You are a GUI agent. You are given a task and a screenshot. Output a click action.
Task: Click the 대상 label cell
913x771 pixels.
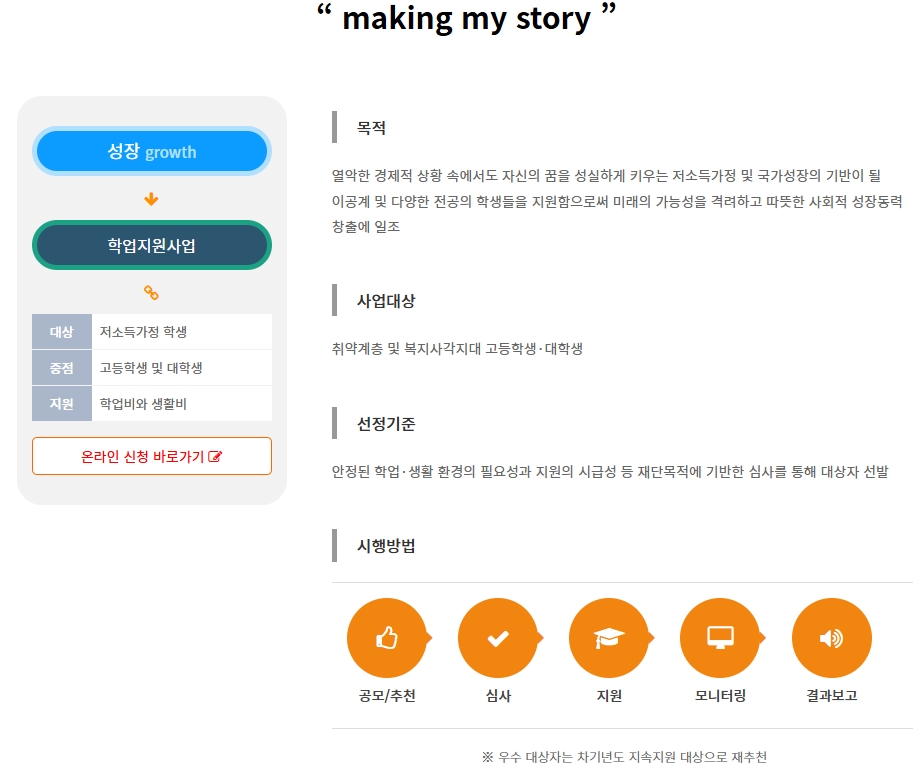tap(61, 331)
